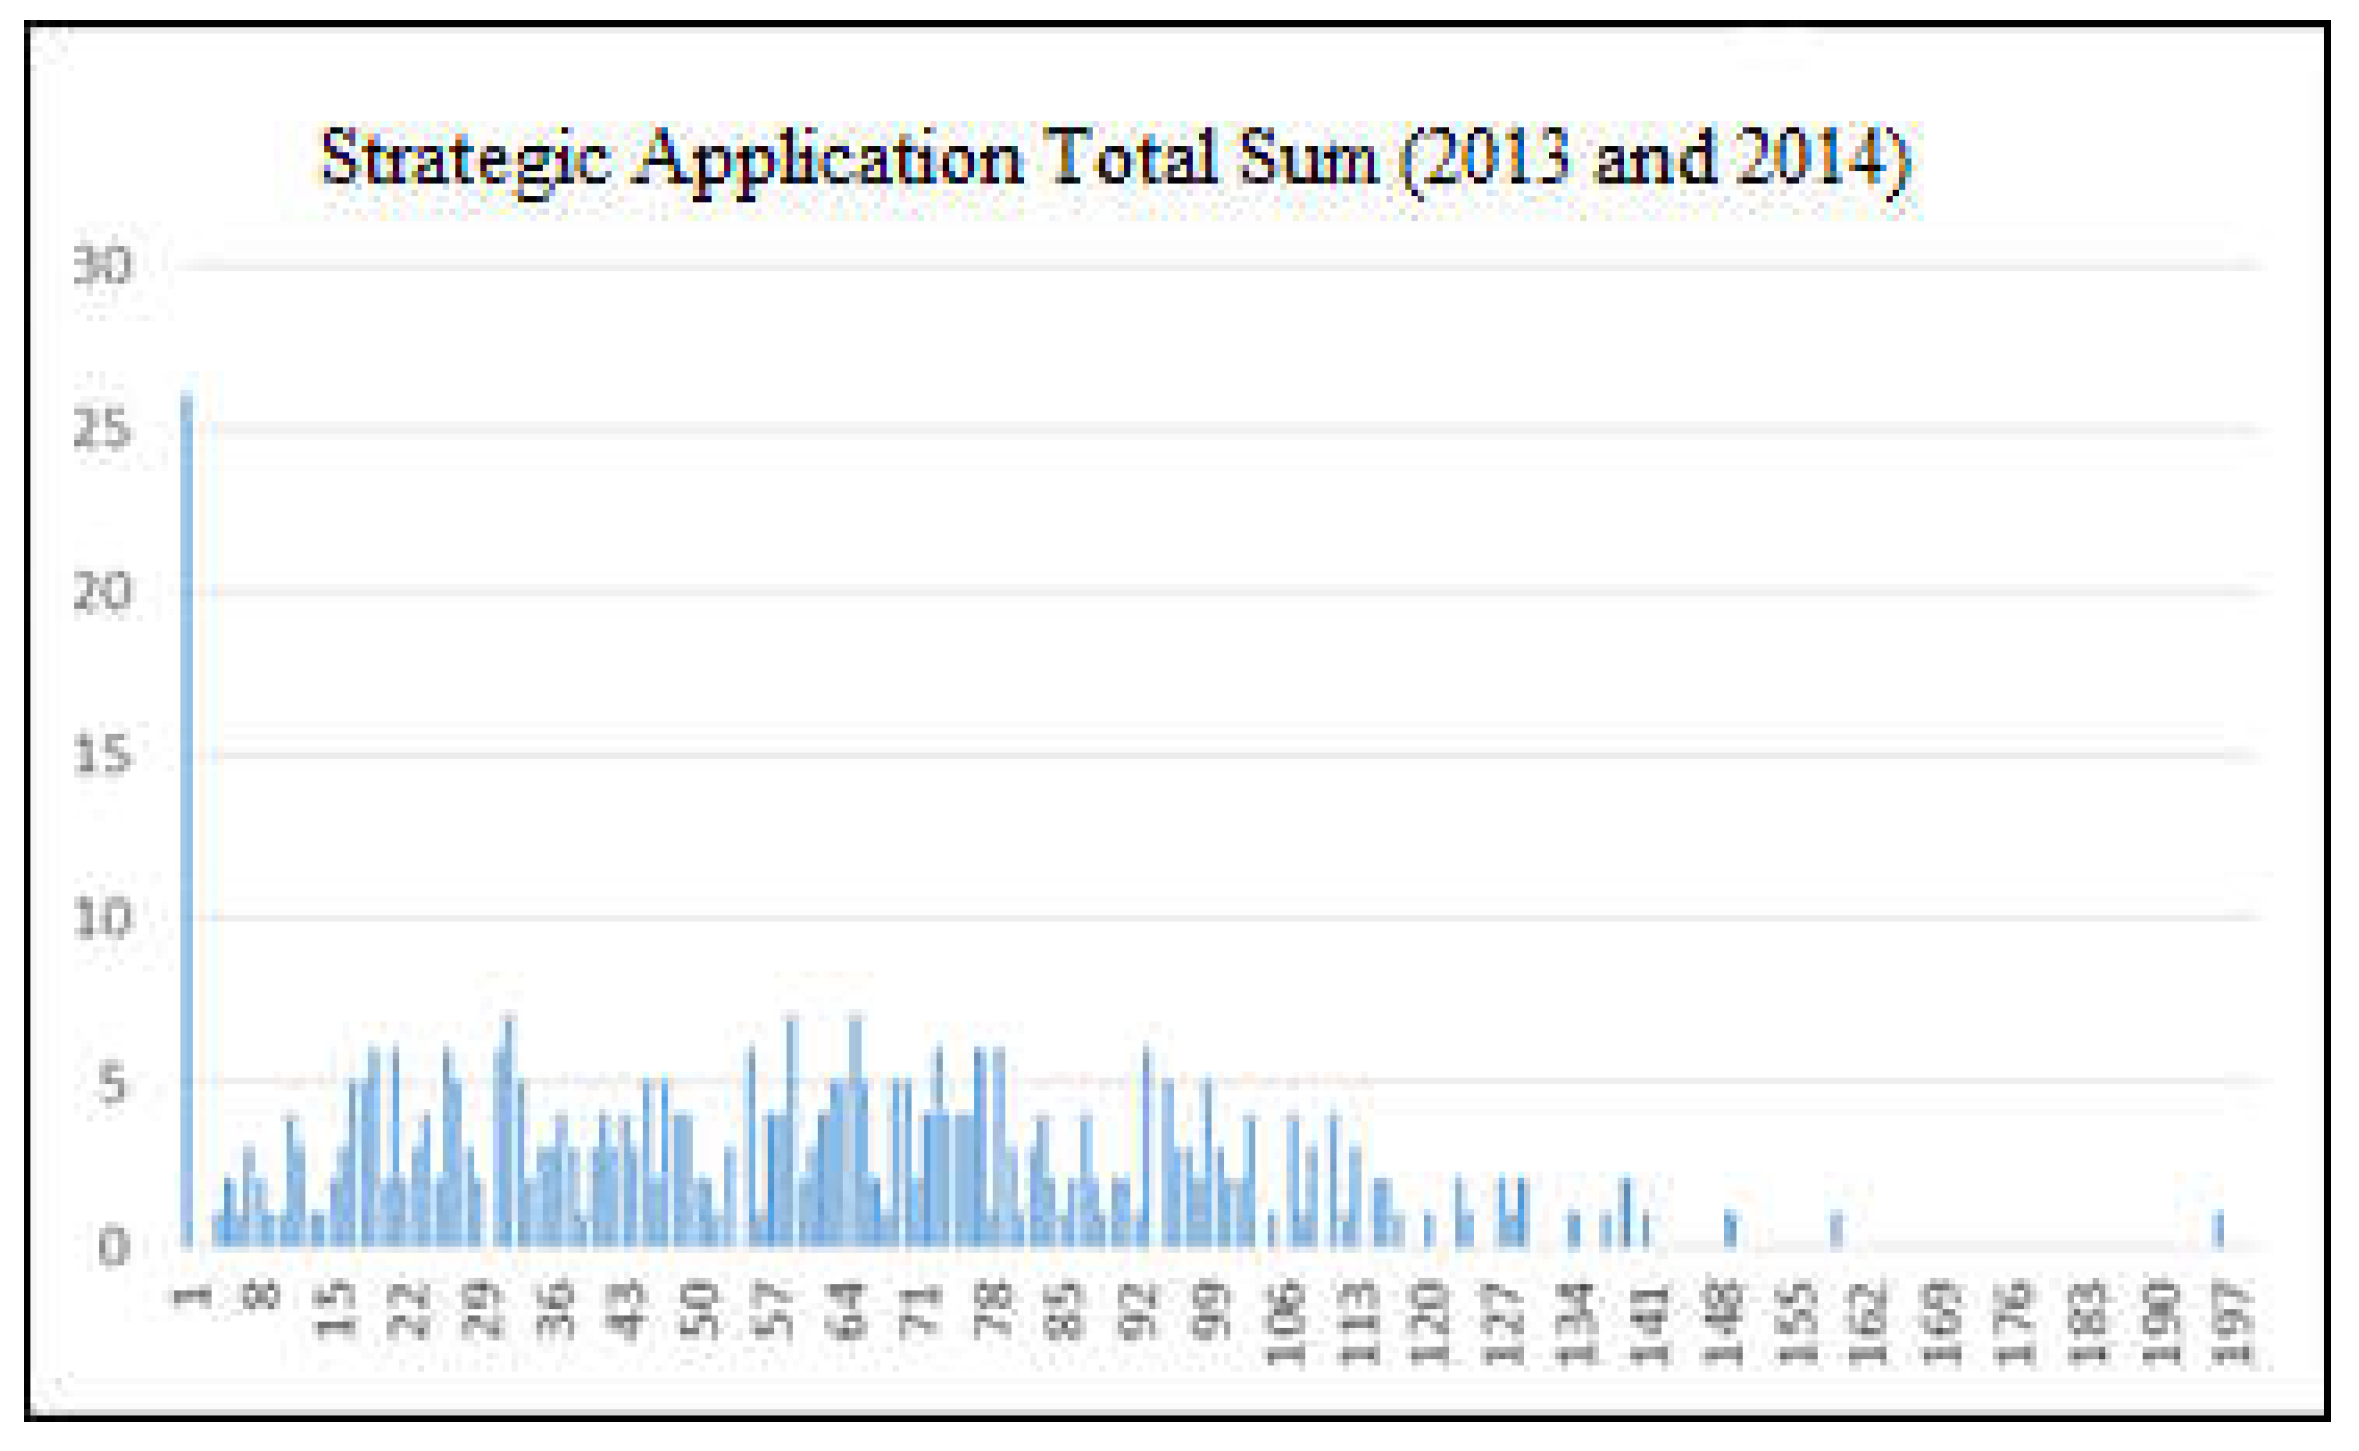Click the y-axis label 15
2359x1451 pixels.
[102, 755]
